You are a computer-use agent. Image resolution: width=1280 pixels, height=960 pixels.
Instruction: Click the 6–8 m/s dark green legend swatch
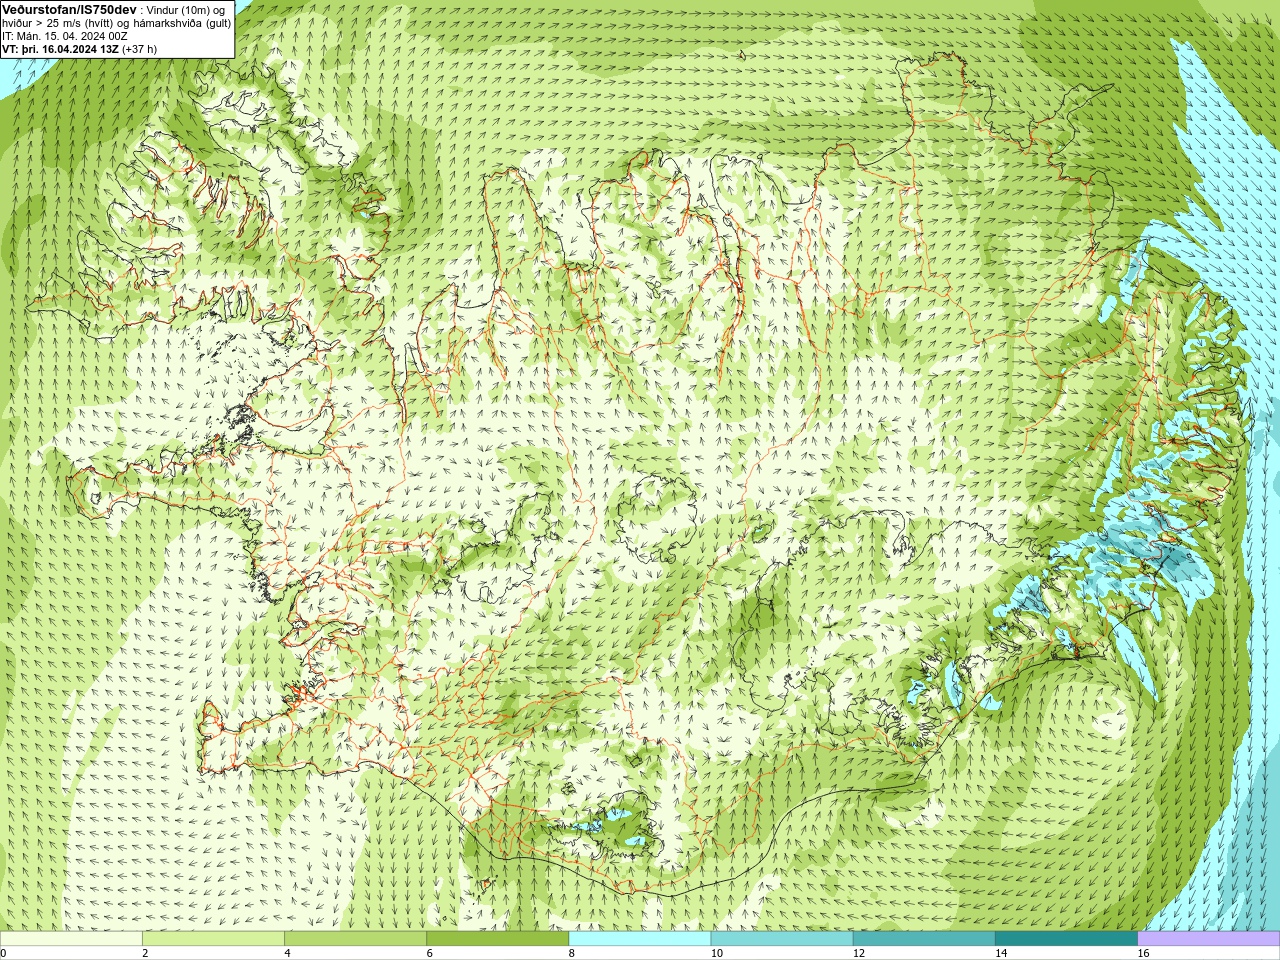[498, 939]
